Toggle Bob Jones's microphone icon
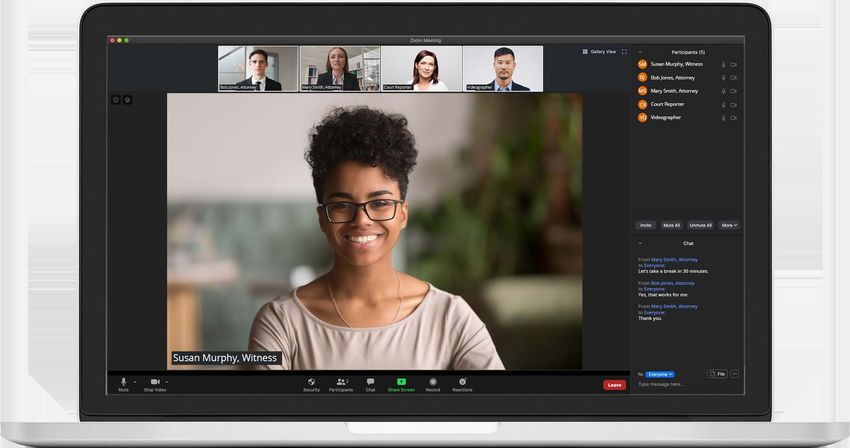This screenshot has width=850, height=448. [723, 78]
